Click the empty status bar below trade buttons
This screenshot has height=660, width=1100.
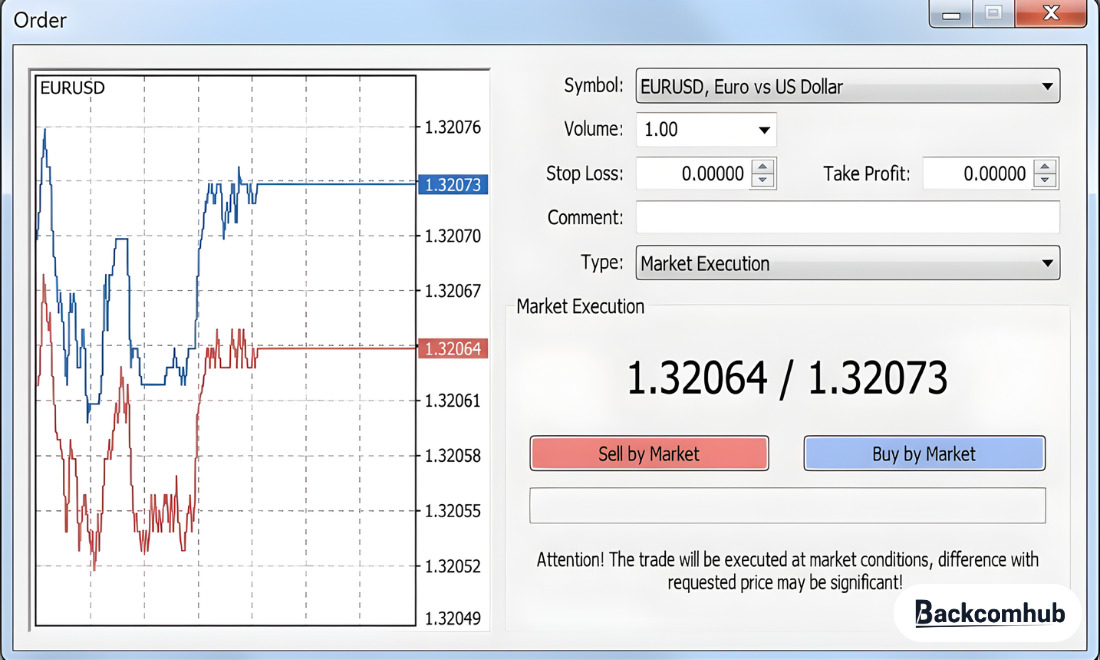[787, 505]
